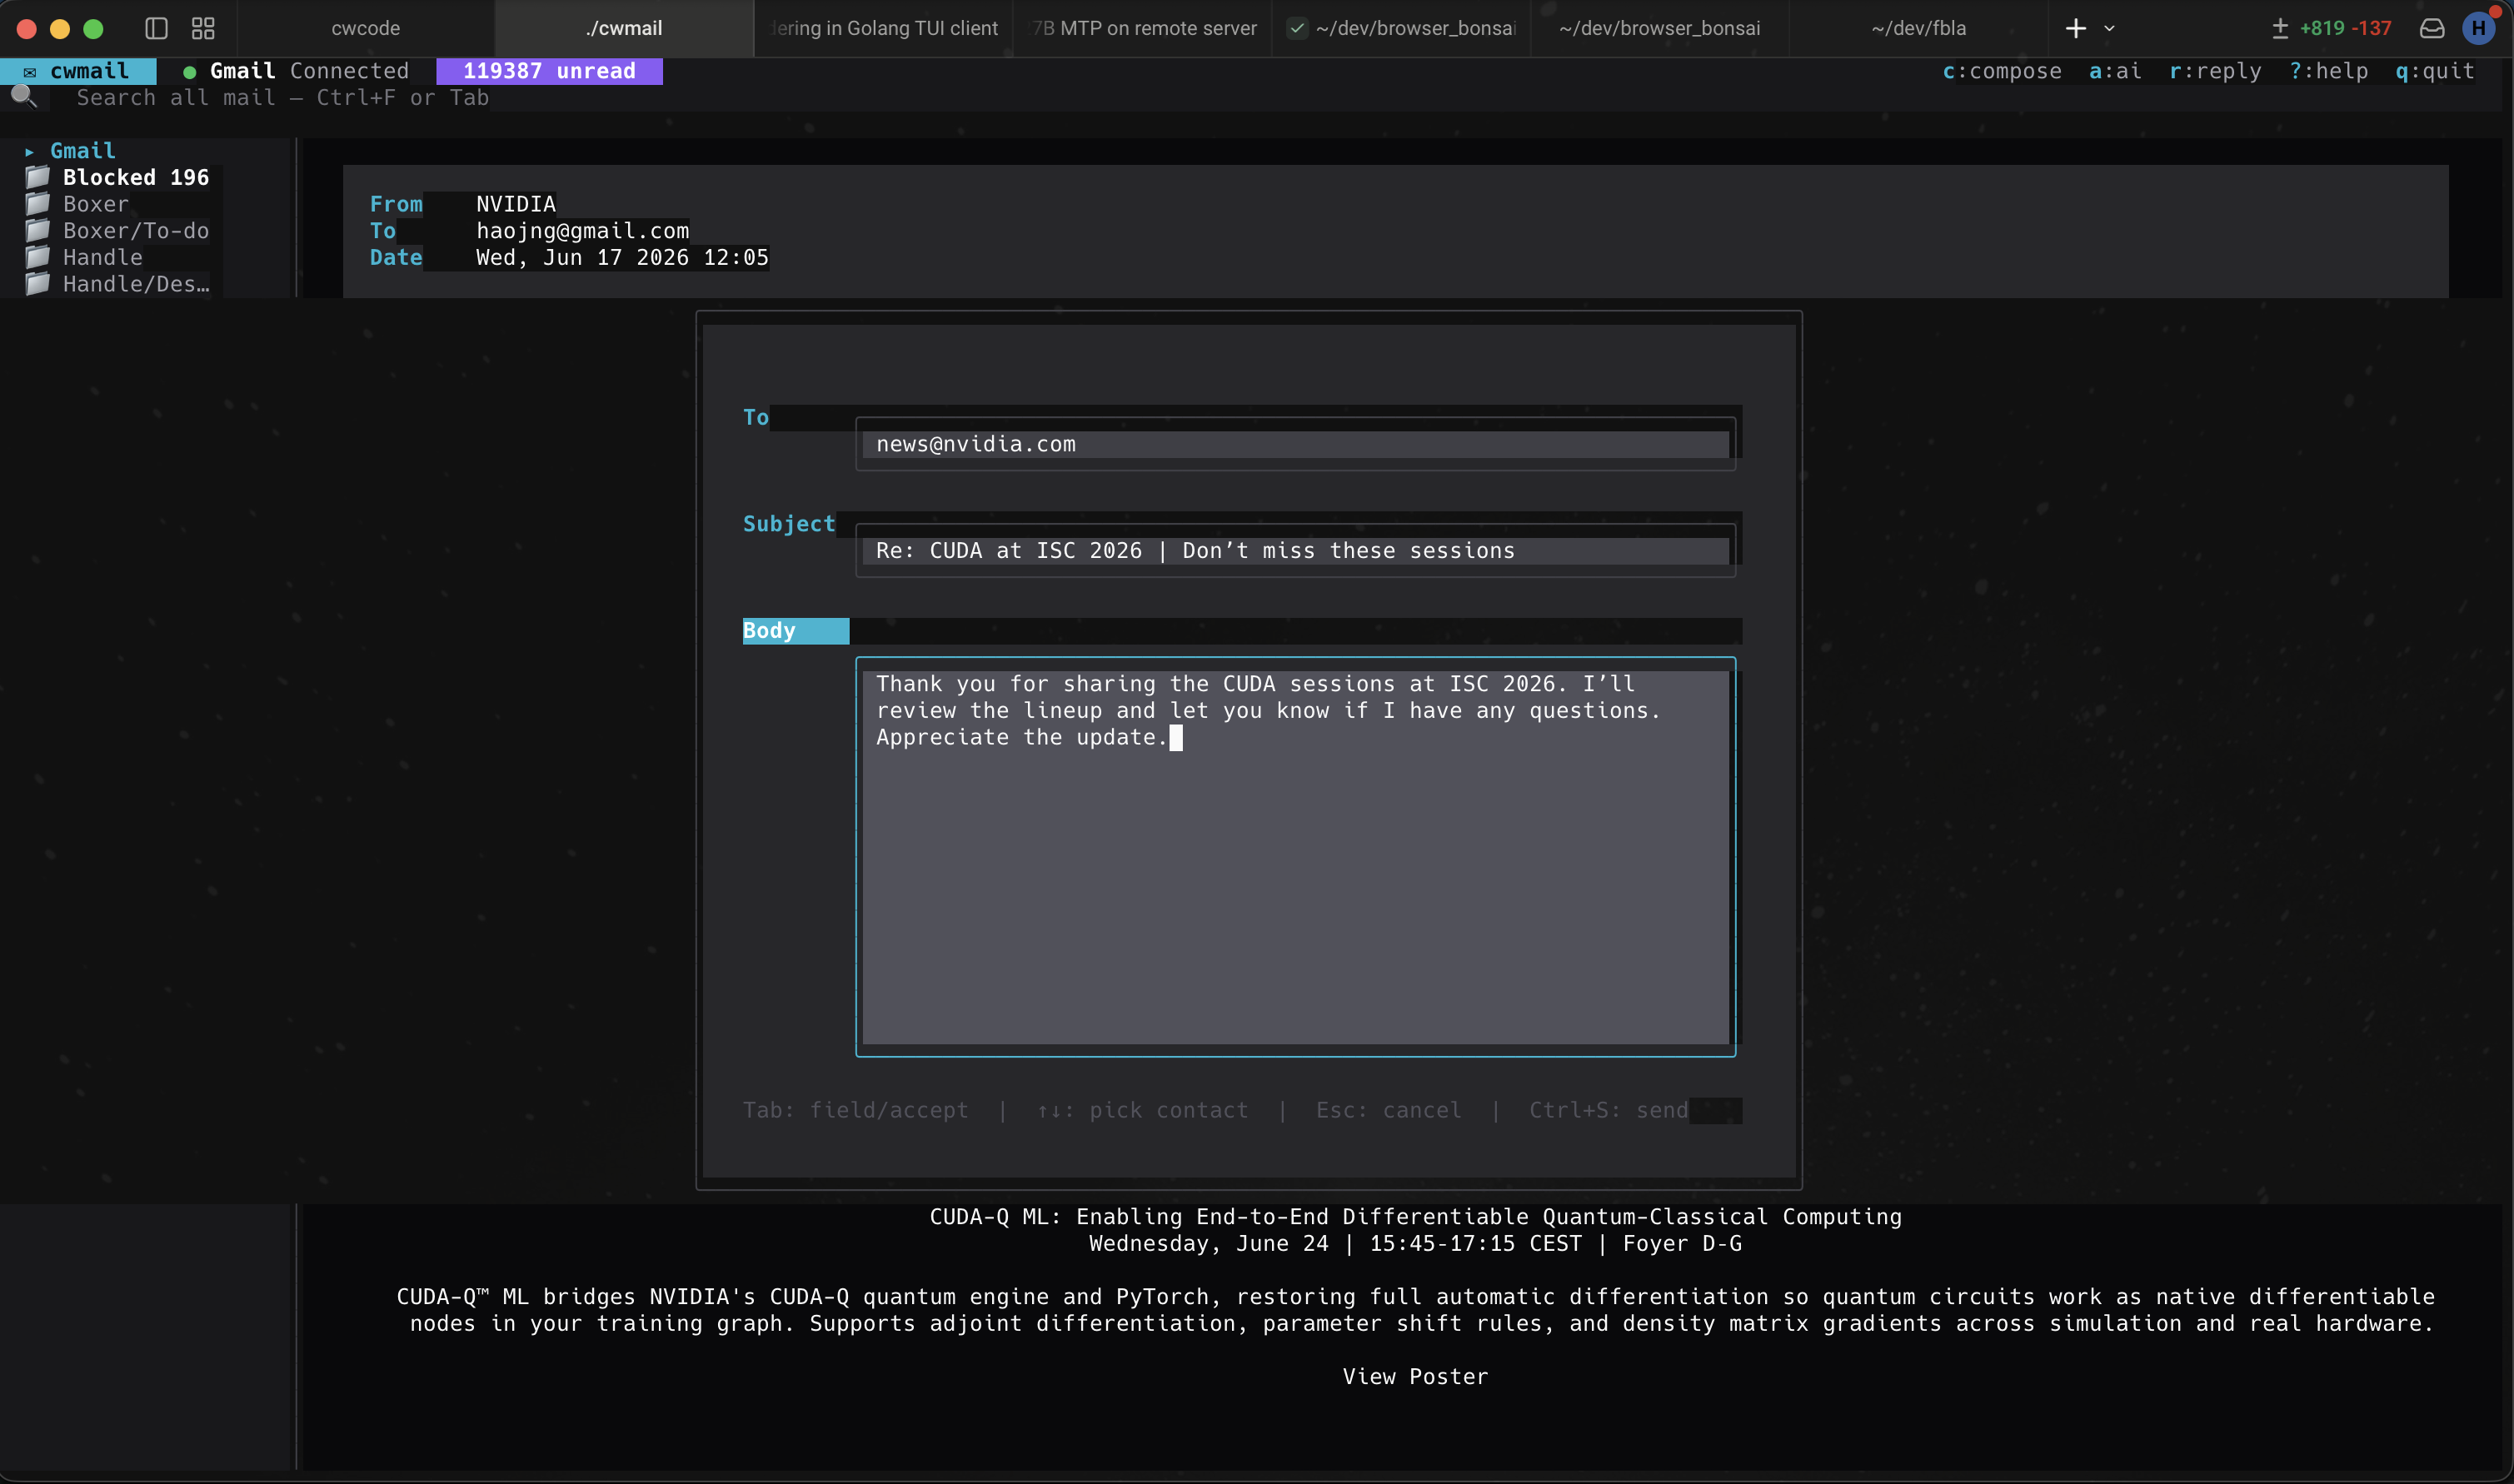Open the inbox tray icon
Screen dimensions: 2514x1484
tap(2432, 28)
